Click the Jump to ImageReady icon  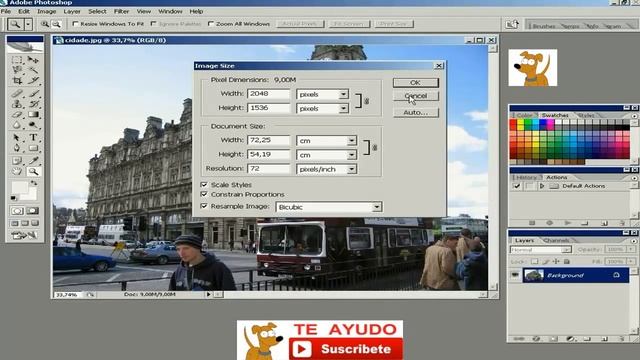[x=24, y=236]
